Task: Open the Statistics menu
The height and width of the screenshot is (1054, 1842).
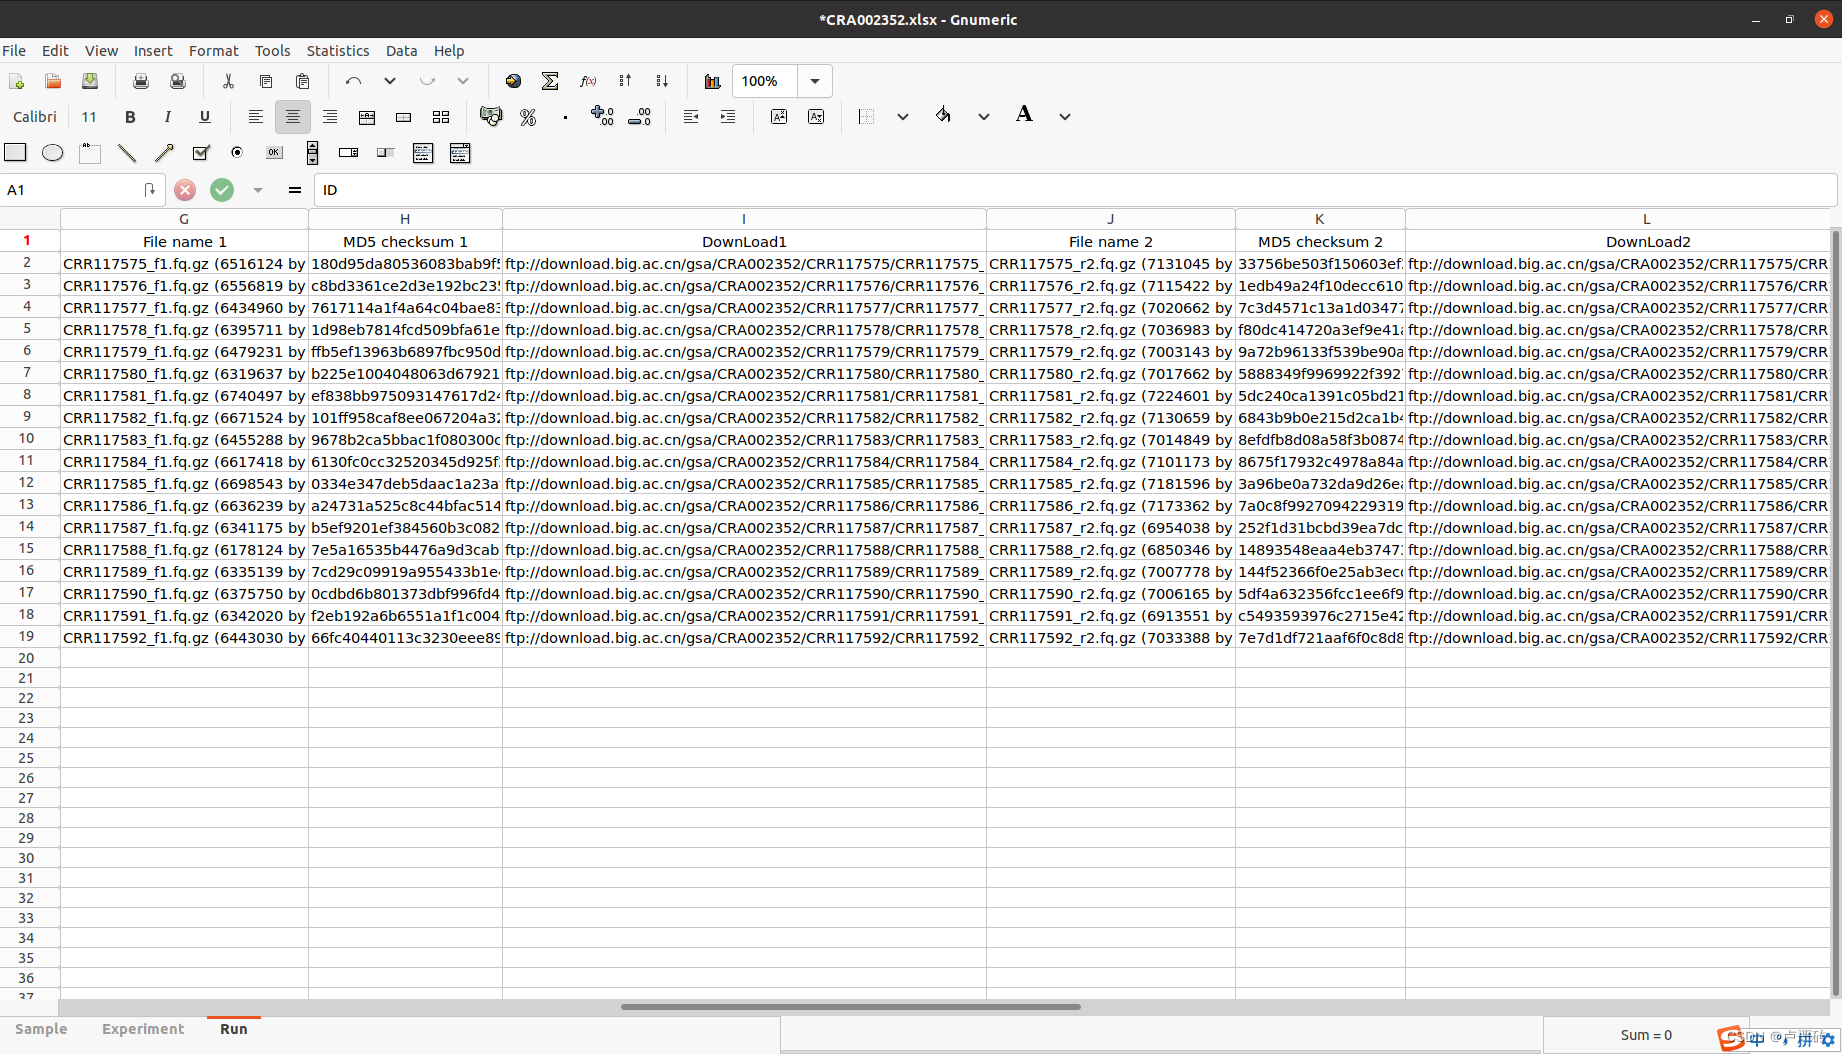Action: click(338, 51)
